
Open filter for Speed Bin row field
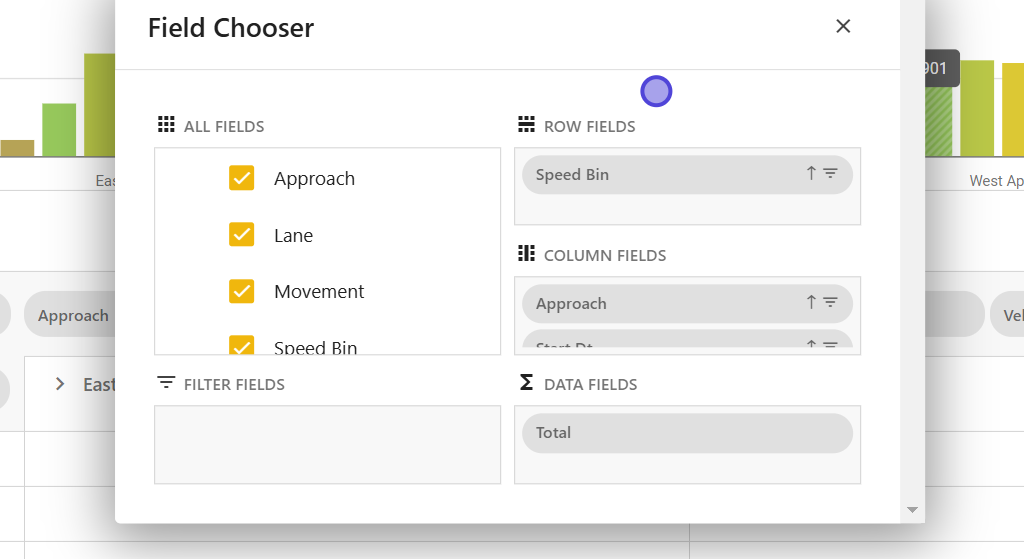pyautogui.click(x=830, y=174)
